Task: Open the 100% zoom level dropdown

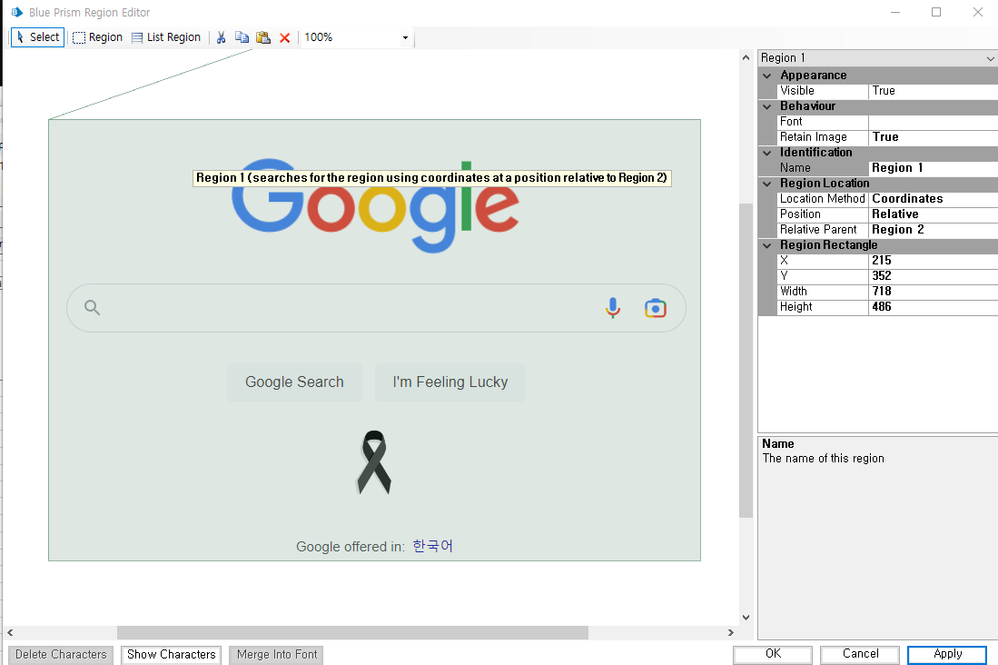Action: click(405, 38)
